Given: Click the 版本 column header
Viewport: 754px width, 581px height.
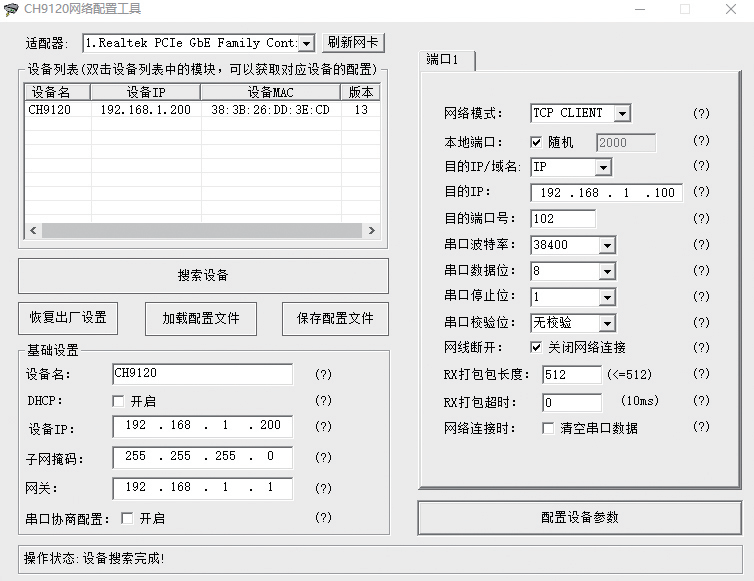Looking at the screenshot, I should [360, 92].
